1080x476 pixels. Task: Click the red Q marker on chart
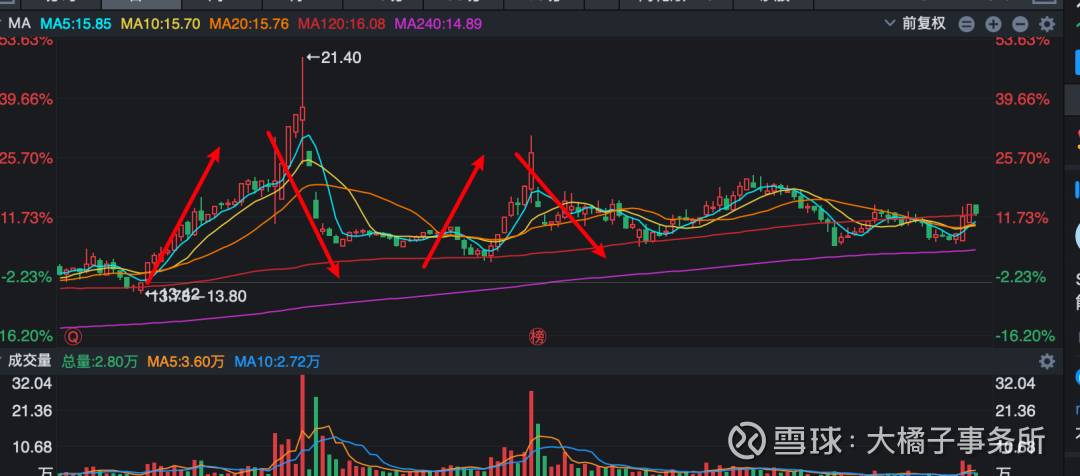pyautogui.click(x=73, y=337)
